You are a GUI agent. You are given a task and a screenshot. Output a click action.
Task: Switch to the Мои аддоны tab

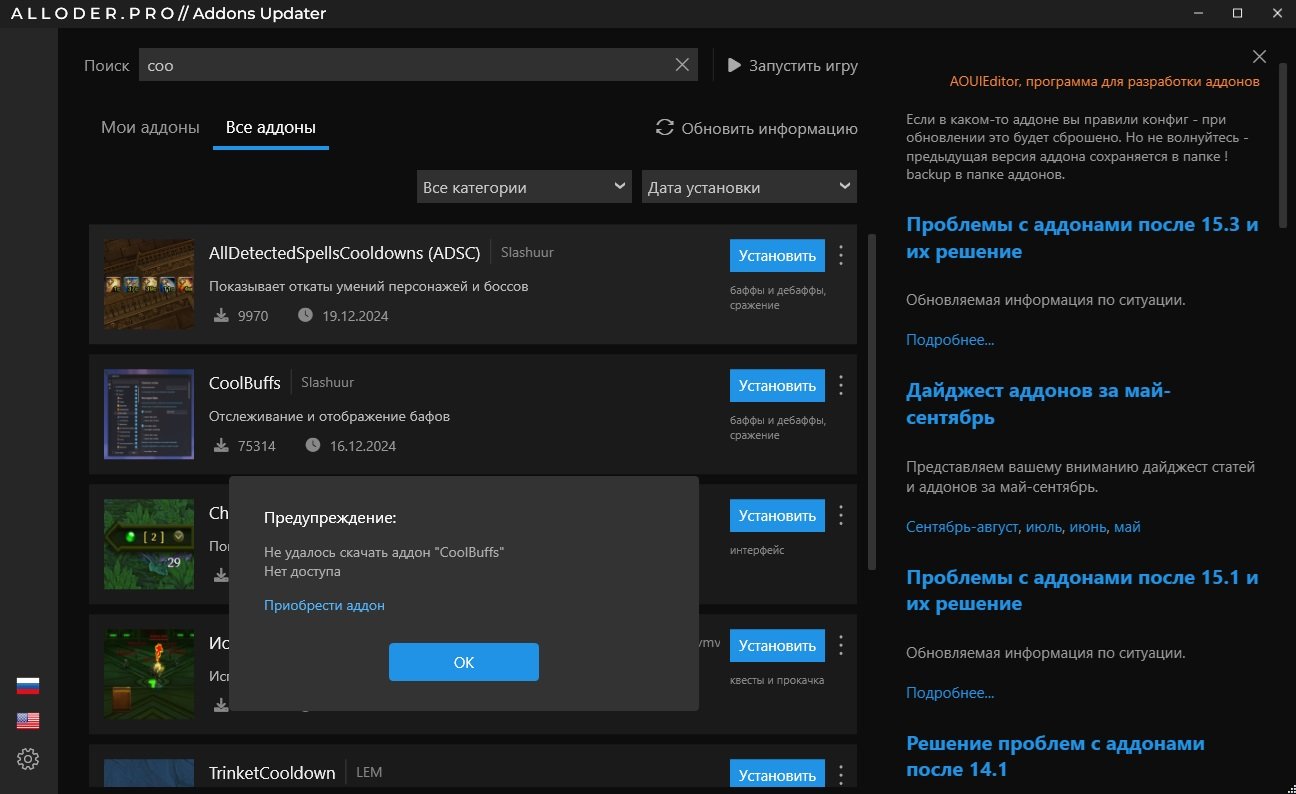(150, 128)
